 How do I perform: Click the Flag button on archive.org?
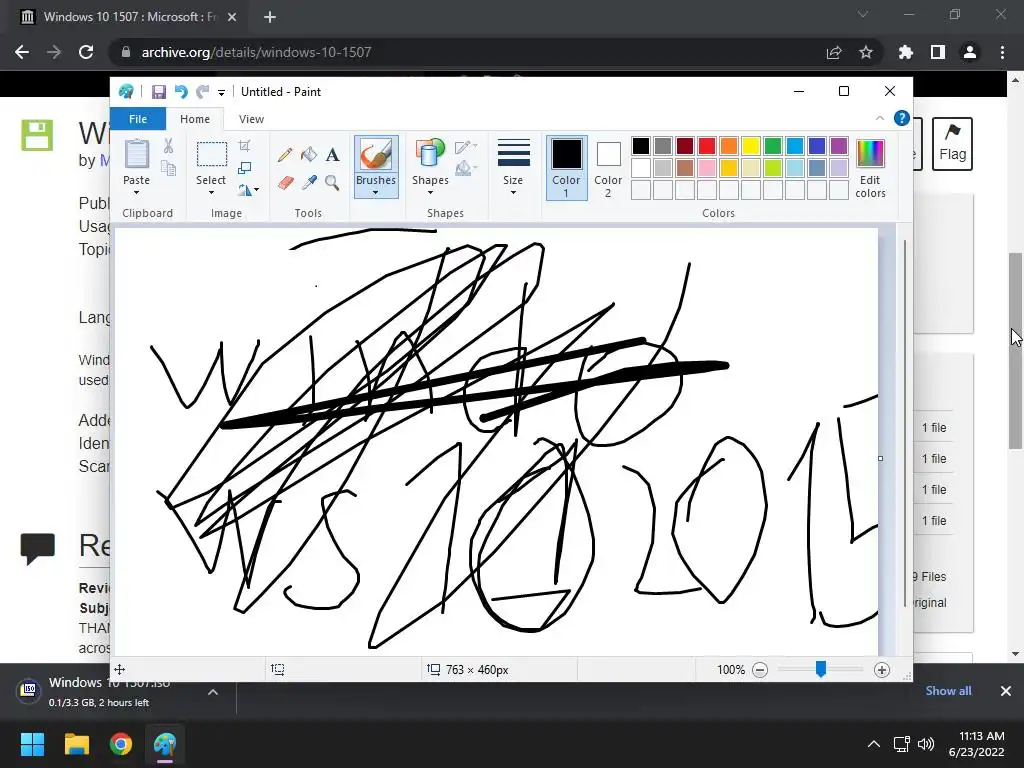pos(952,144)
